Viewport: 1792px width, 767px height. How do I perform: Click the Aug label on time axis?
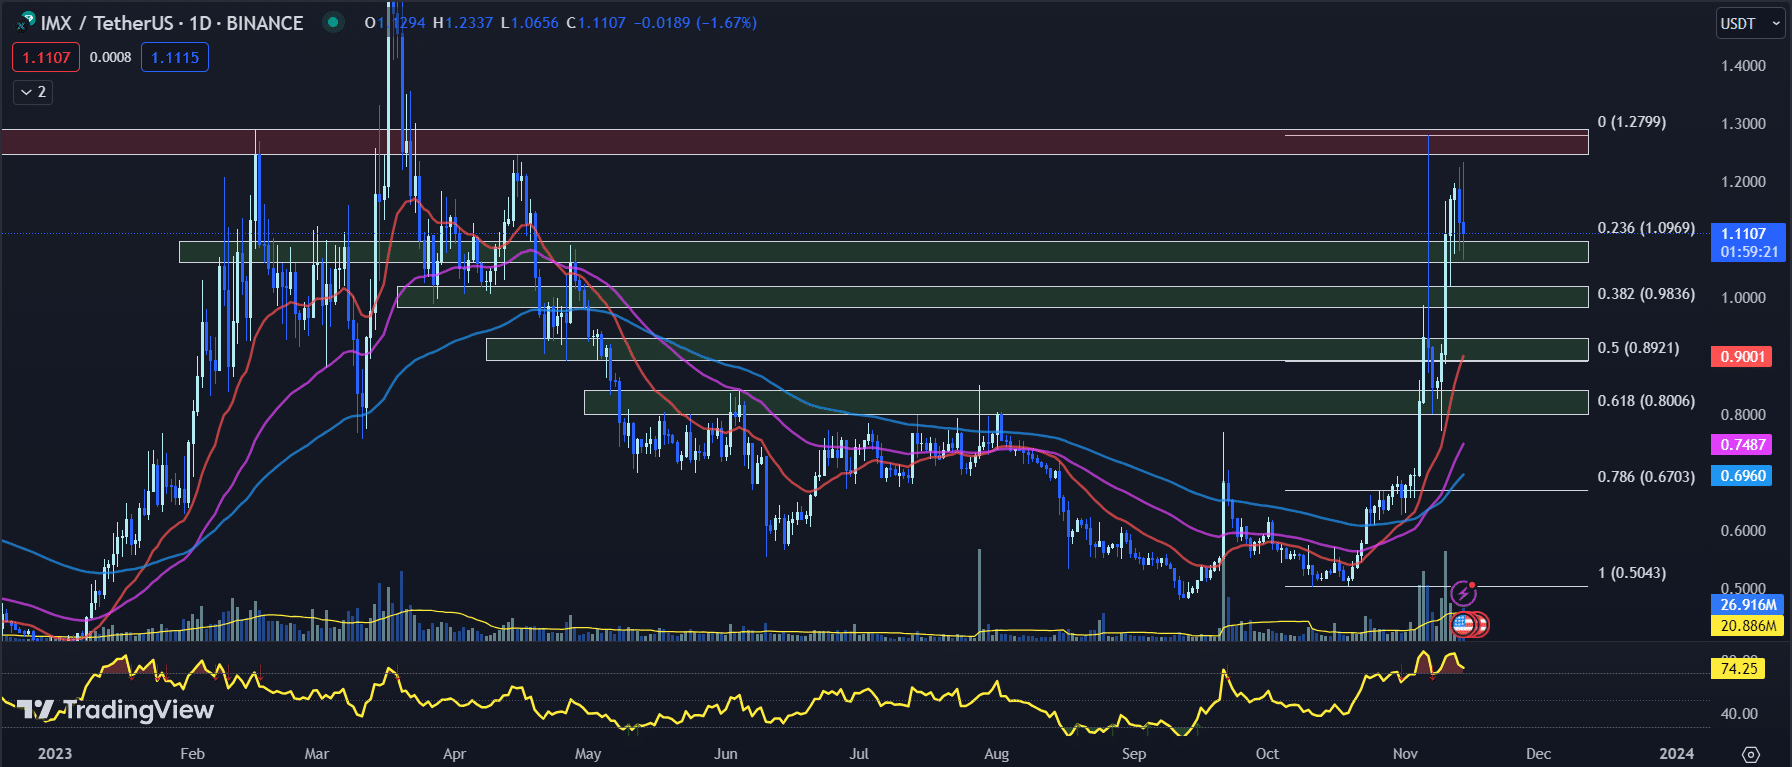(996, 754)
